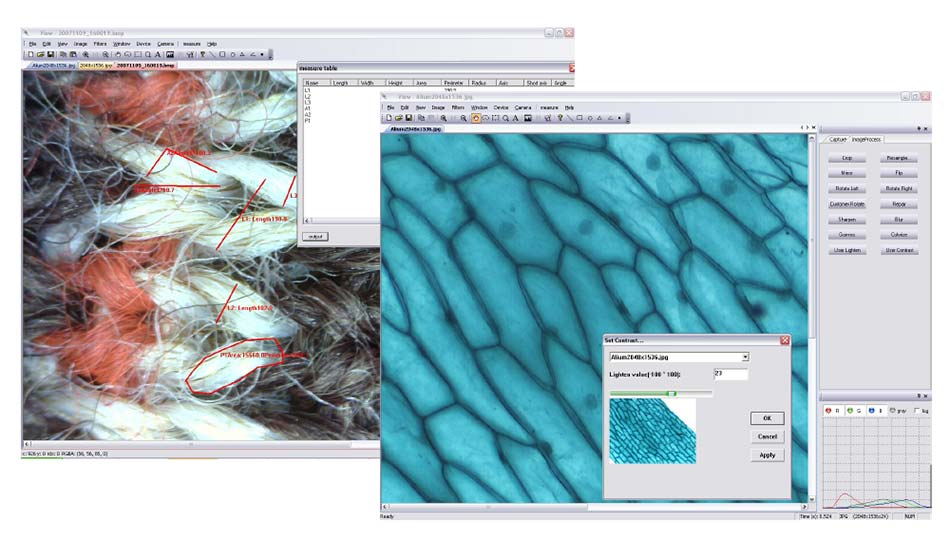The width and height of the screenshot is (950, 542).
Task: Select the hand pan tool in back window
Action: point(118,55)
